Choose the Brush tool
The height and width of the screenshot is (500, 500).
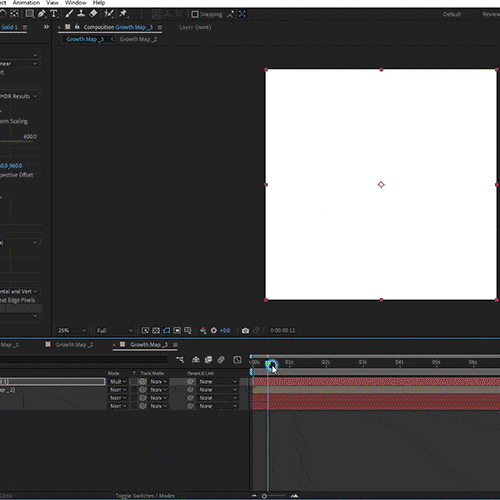69,14
